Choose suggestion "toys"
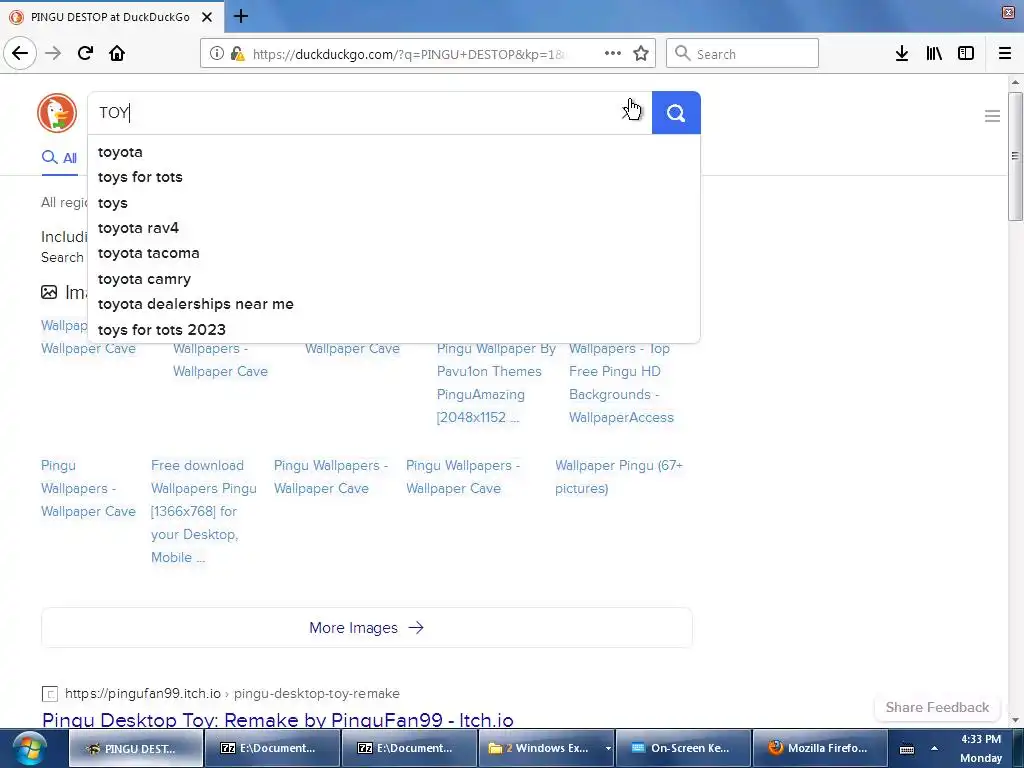This screenshot has height=768, width=1024. pyautogui.click(x=394, y=203)
